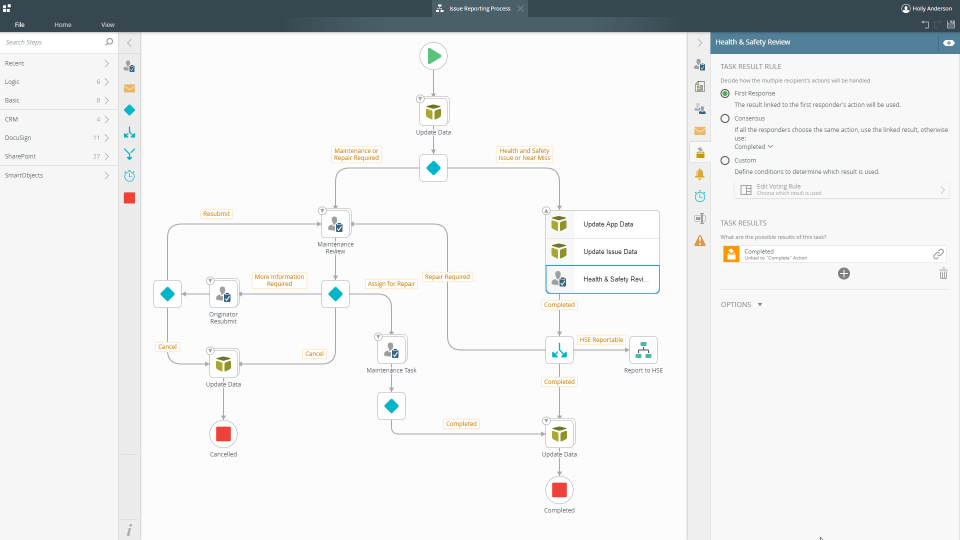Select the Custom radio button
The image size is (960, 540).
[725, 160]
